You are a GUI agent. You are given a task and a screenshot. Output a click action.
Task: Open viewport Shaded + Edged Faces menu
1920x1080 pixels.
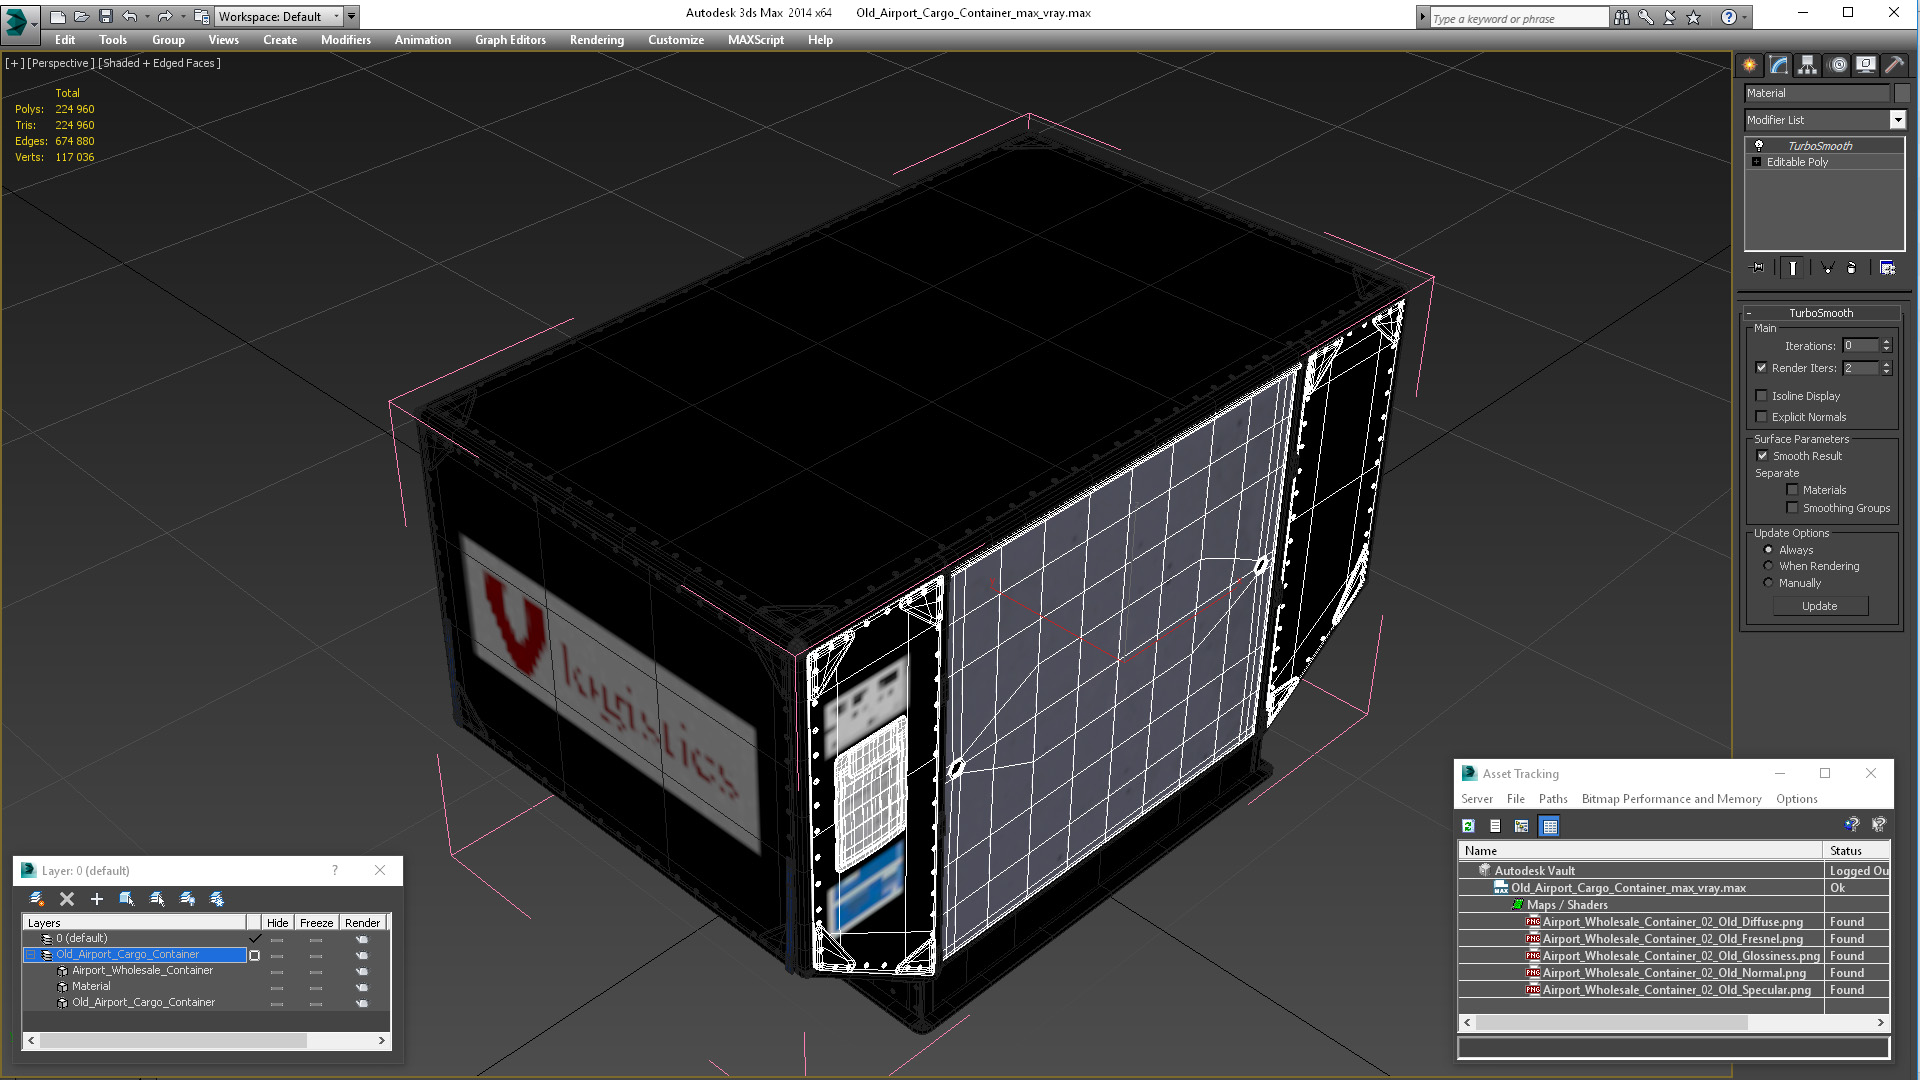159,63
